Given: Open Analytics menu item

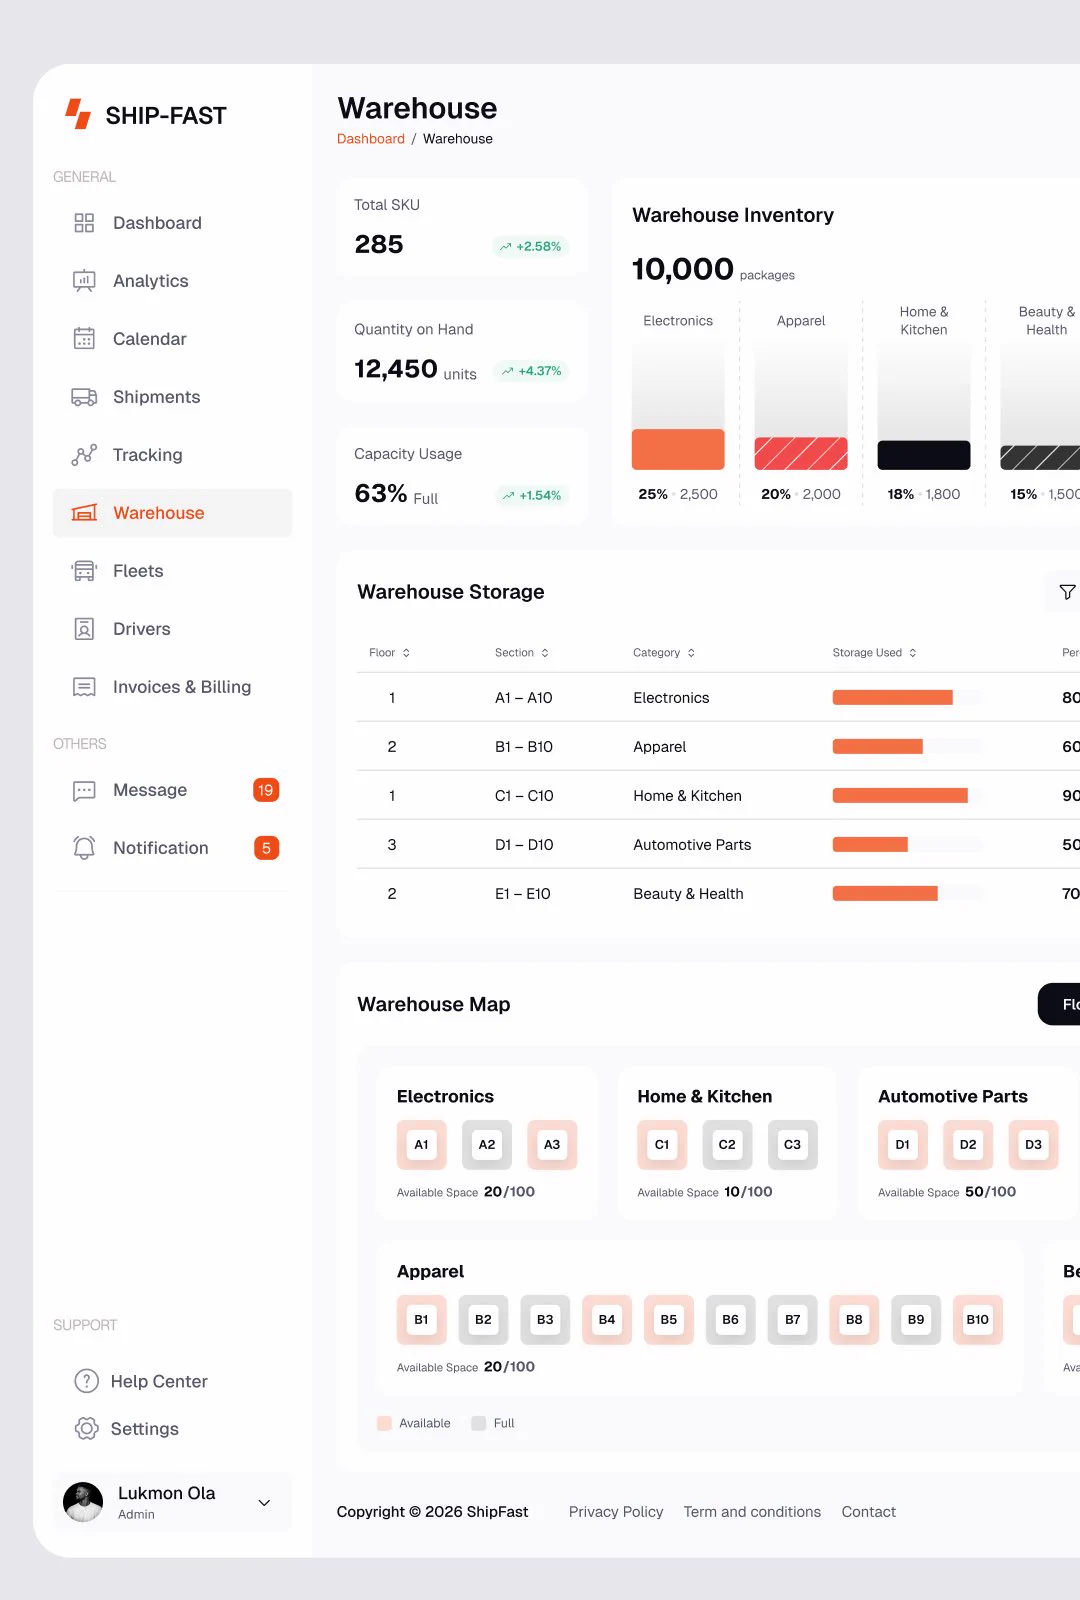Looking at the screenshot, I should point(172,281).
